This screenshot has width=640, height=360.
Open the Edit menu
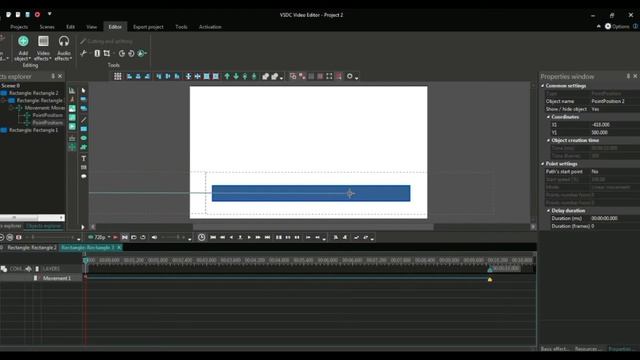coord(70,27)
